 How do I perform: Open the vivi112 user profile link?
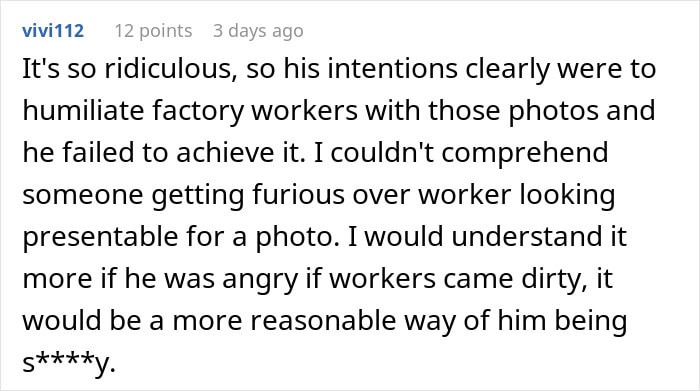53,31
